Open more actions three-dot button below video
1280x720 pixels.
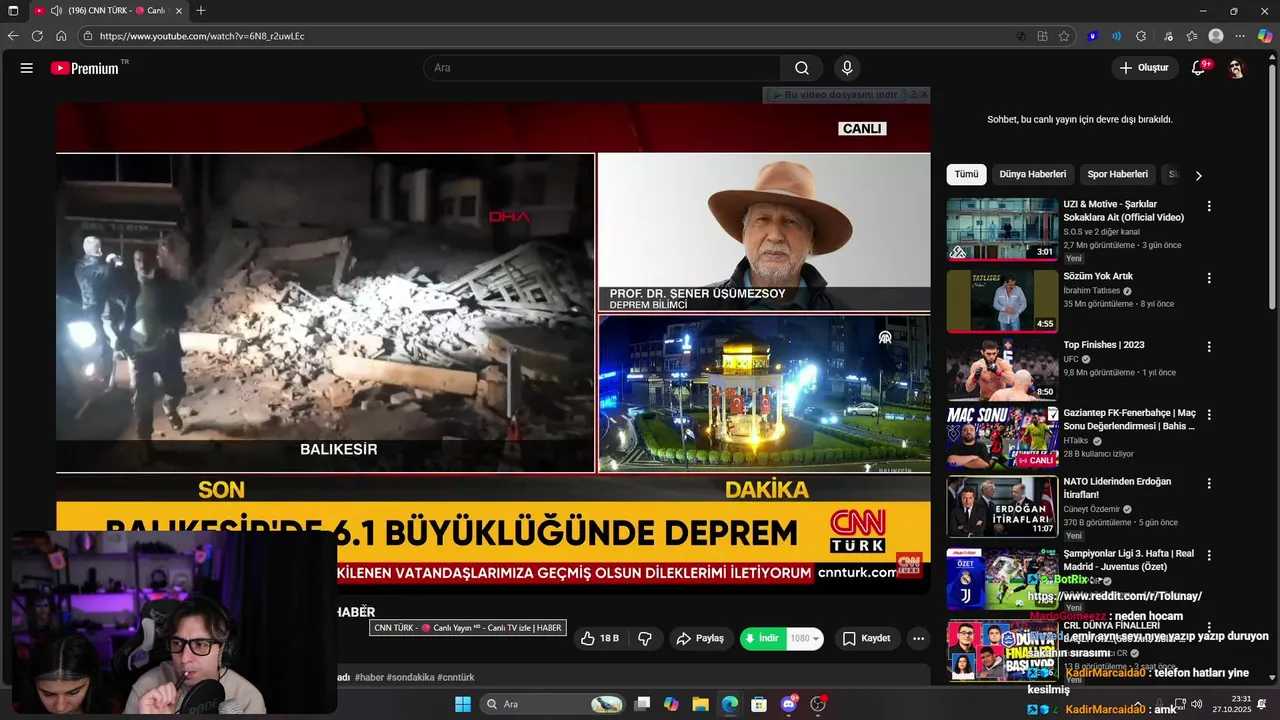(918, 638)
